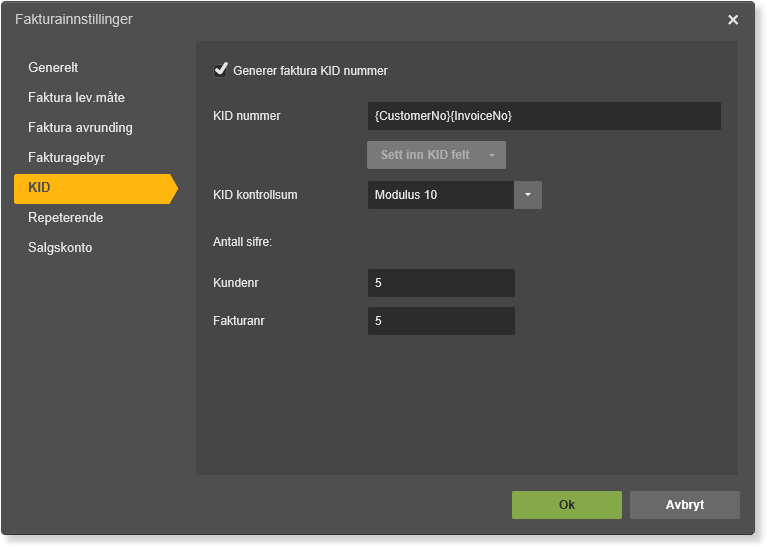
Task: Select the Fakturagebyr section
Action: click(67, 158)
